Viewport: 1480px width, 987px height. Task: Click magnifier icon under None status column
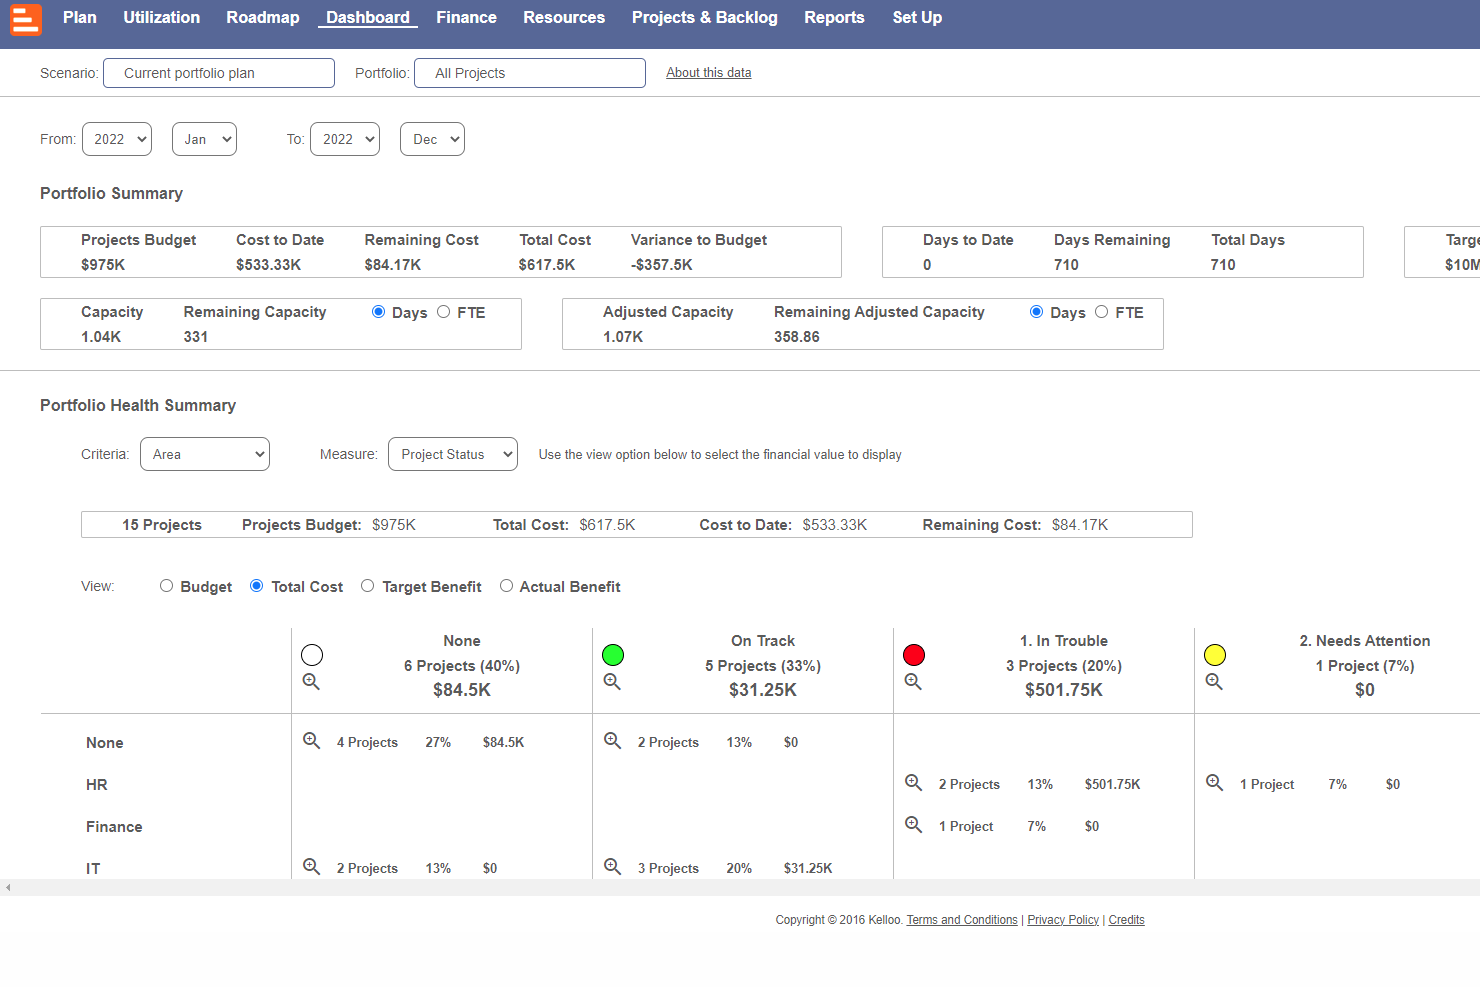(311, 682)
